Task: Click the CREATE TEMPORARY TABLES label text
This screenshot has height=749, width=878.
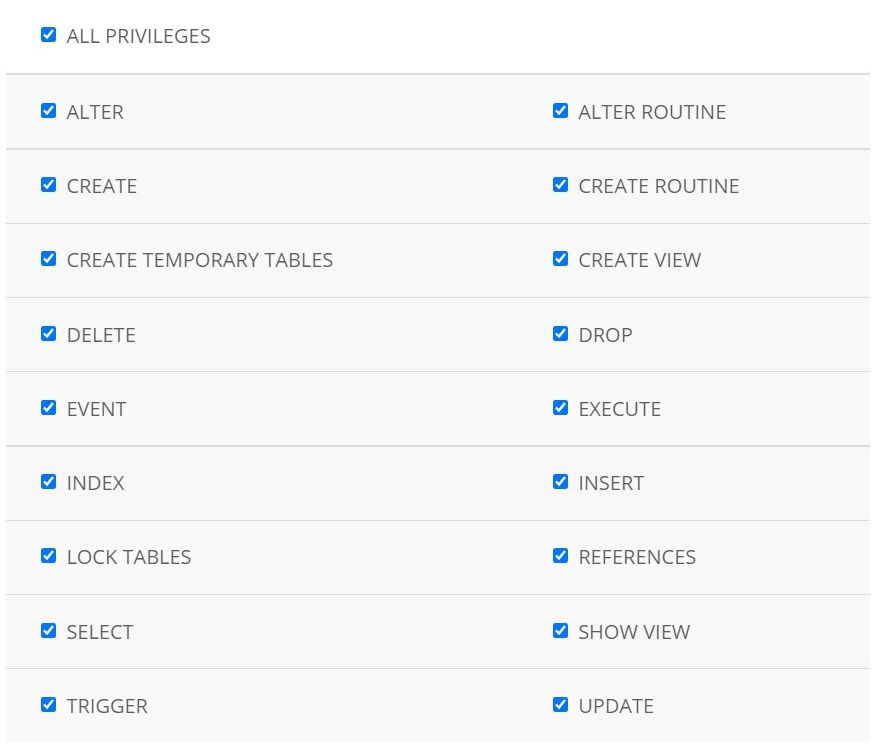Action: (x=199, y=260)
